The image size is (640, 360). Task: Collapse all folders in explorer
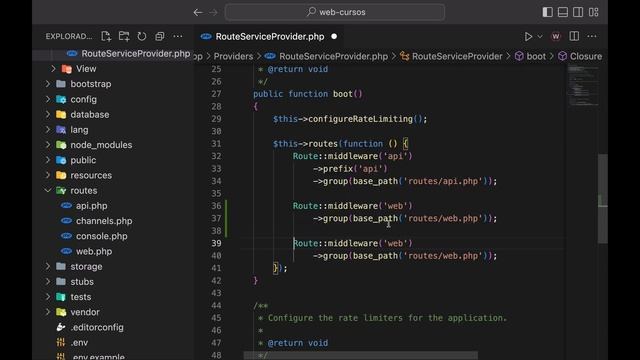click(x=160, y=36)
